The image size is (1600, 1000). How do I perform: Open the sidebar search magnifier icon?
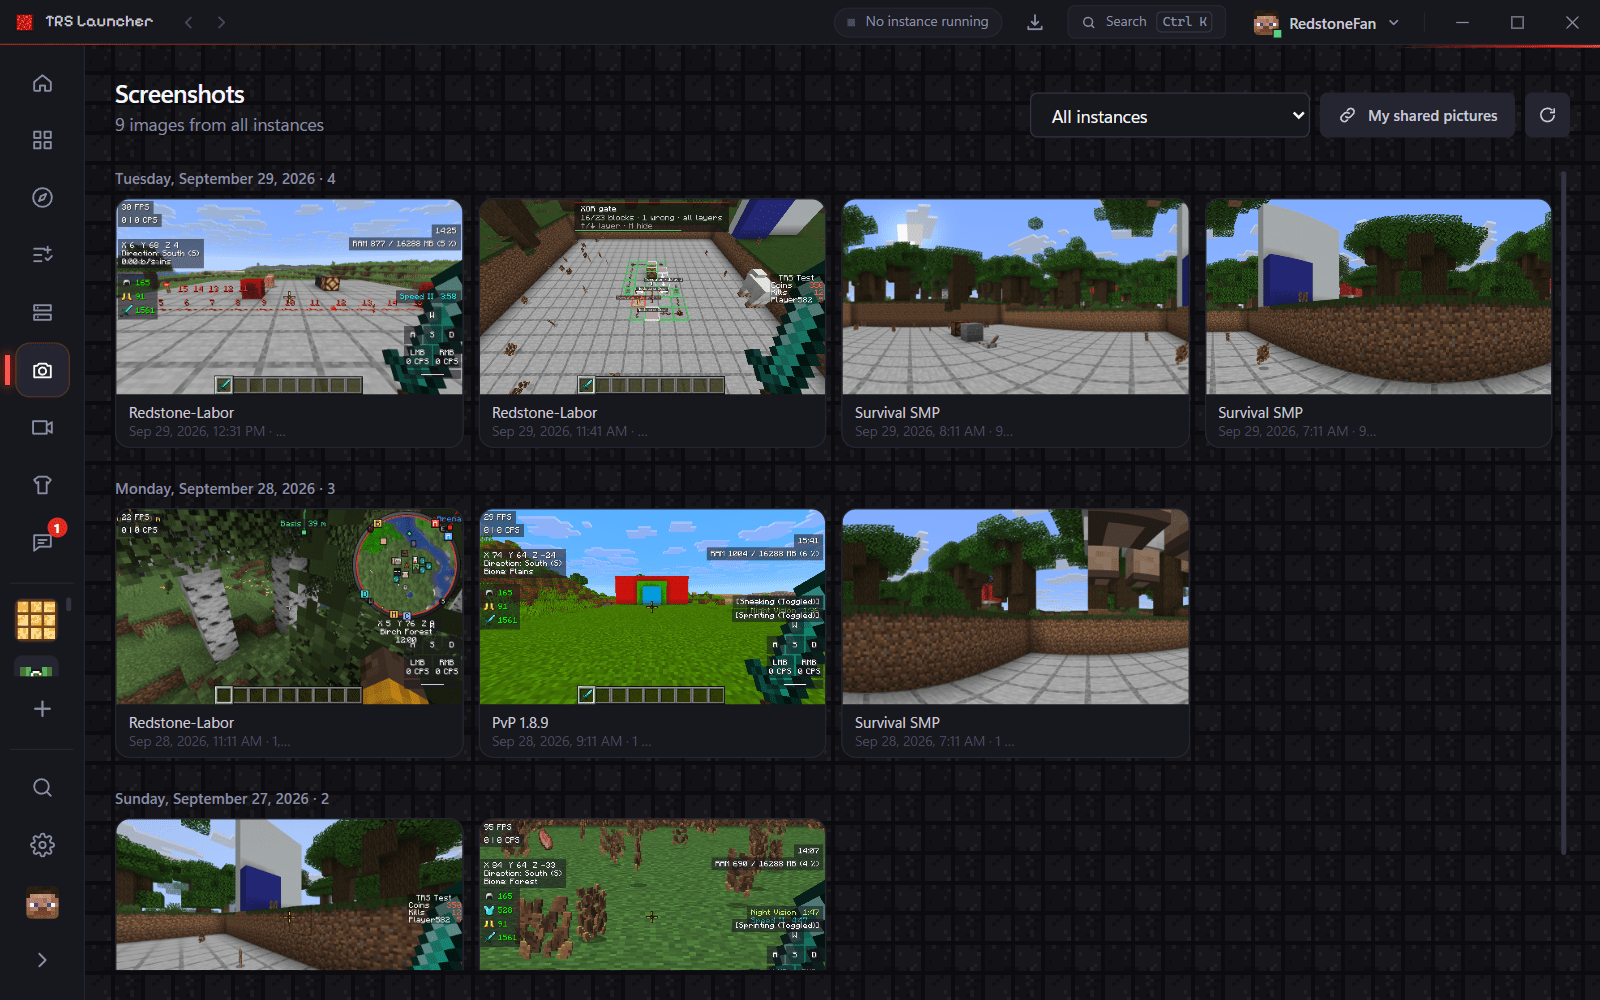(42, 788)
